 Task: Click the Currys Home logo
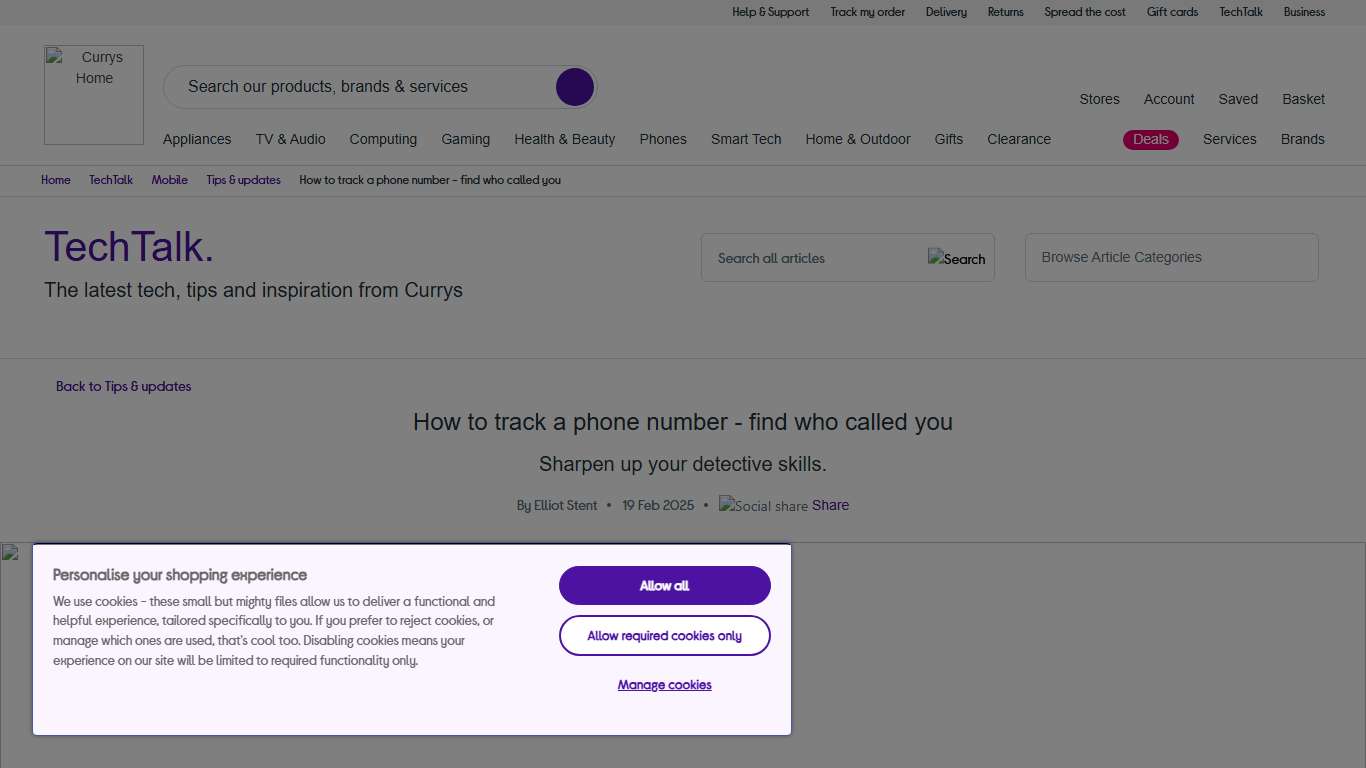tap(93, 95)
